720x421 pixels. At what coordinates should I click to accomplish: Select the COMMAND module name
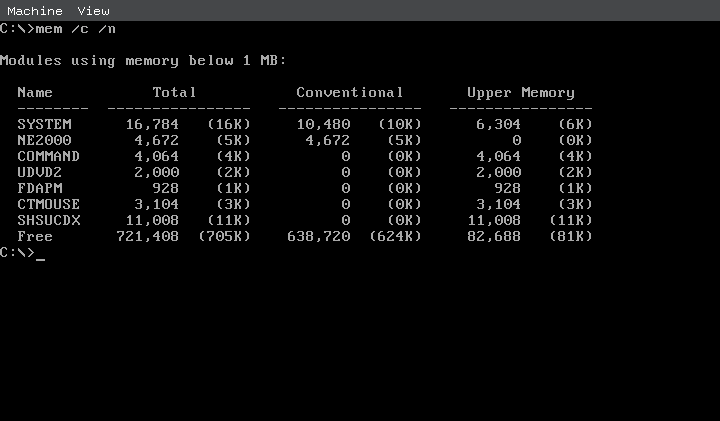48,156
